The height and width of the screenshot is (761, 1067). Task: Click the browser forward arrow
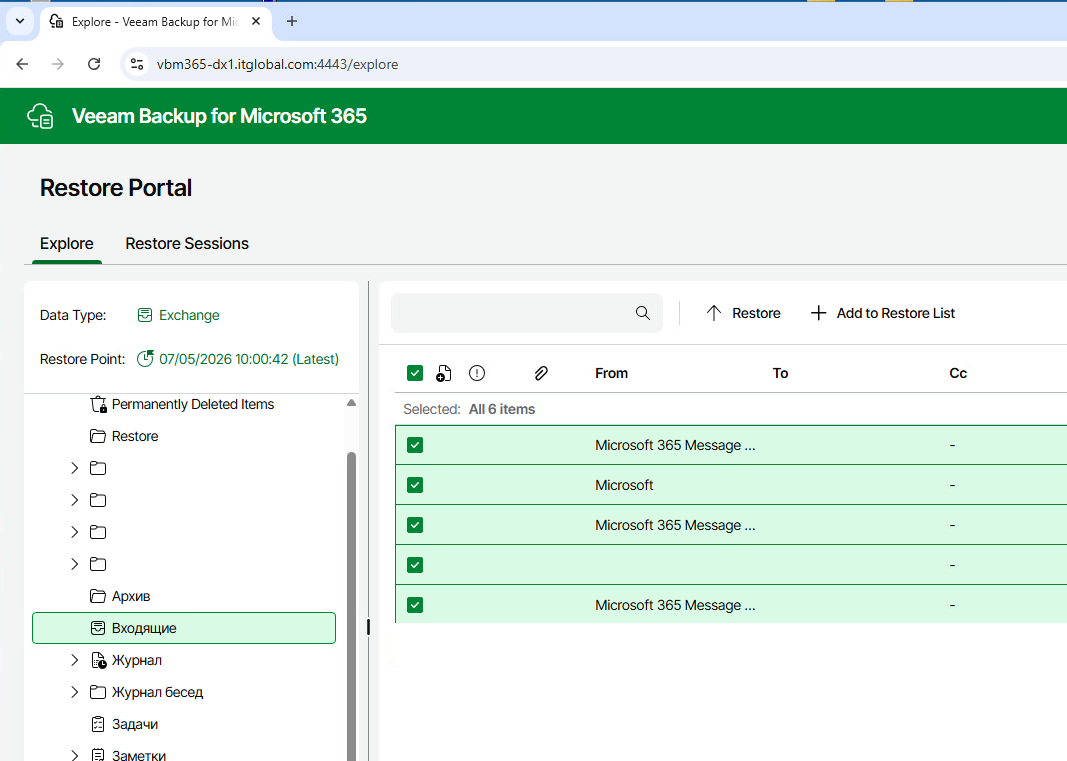(58, 64)
